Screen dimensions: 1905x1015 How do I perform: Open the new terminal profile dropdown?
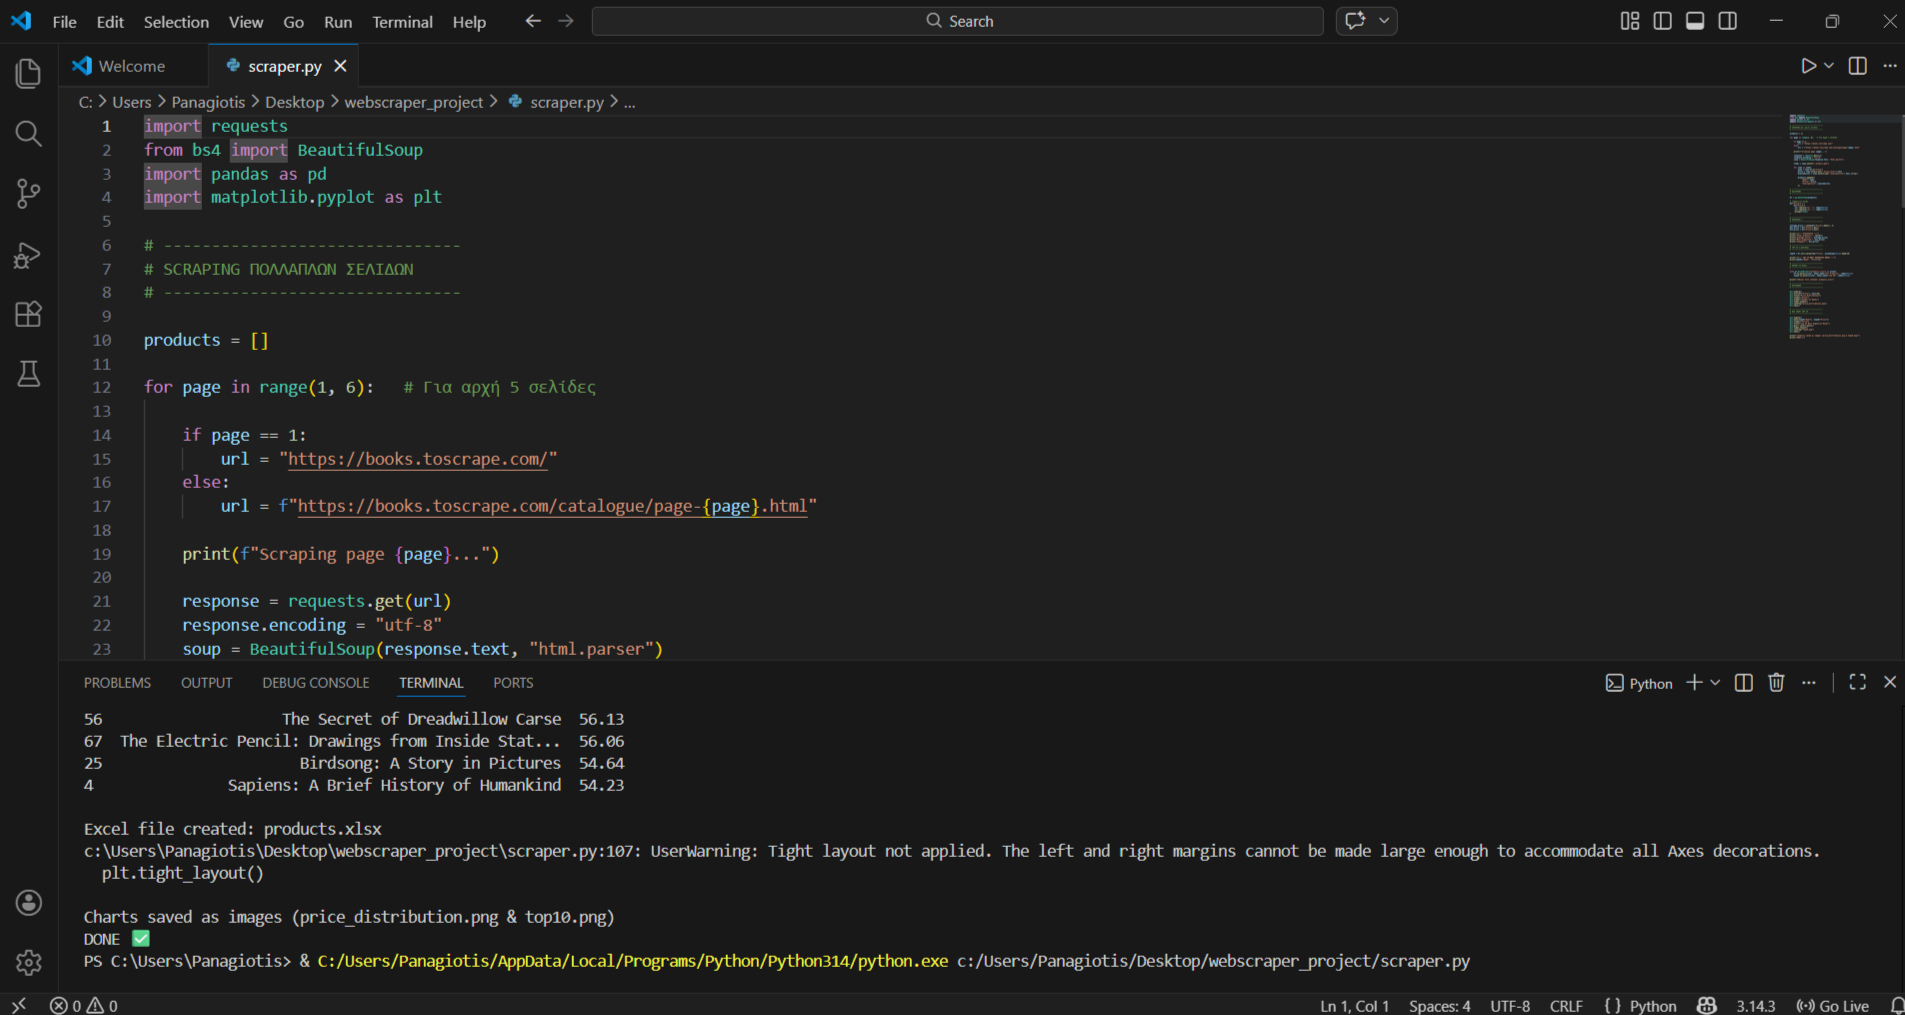tap(1716, 682)
